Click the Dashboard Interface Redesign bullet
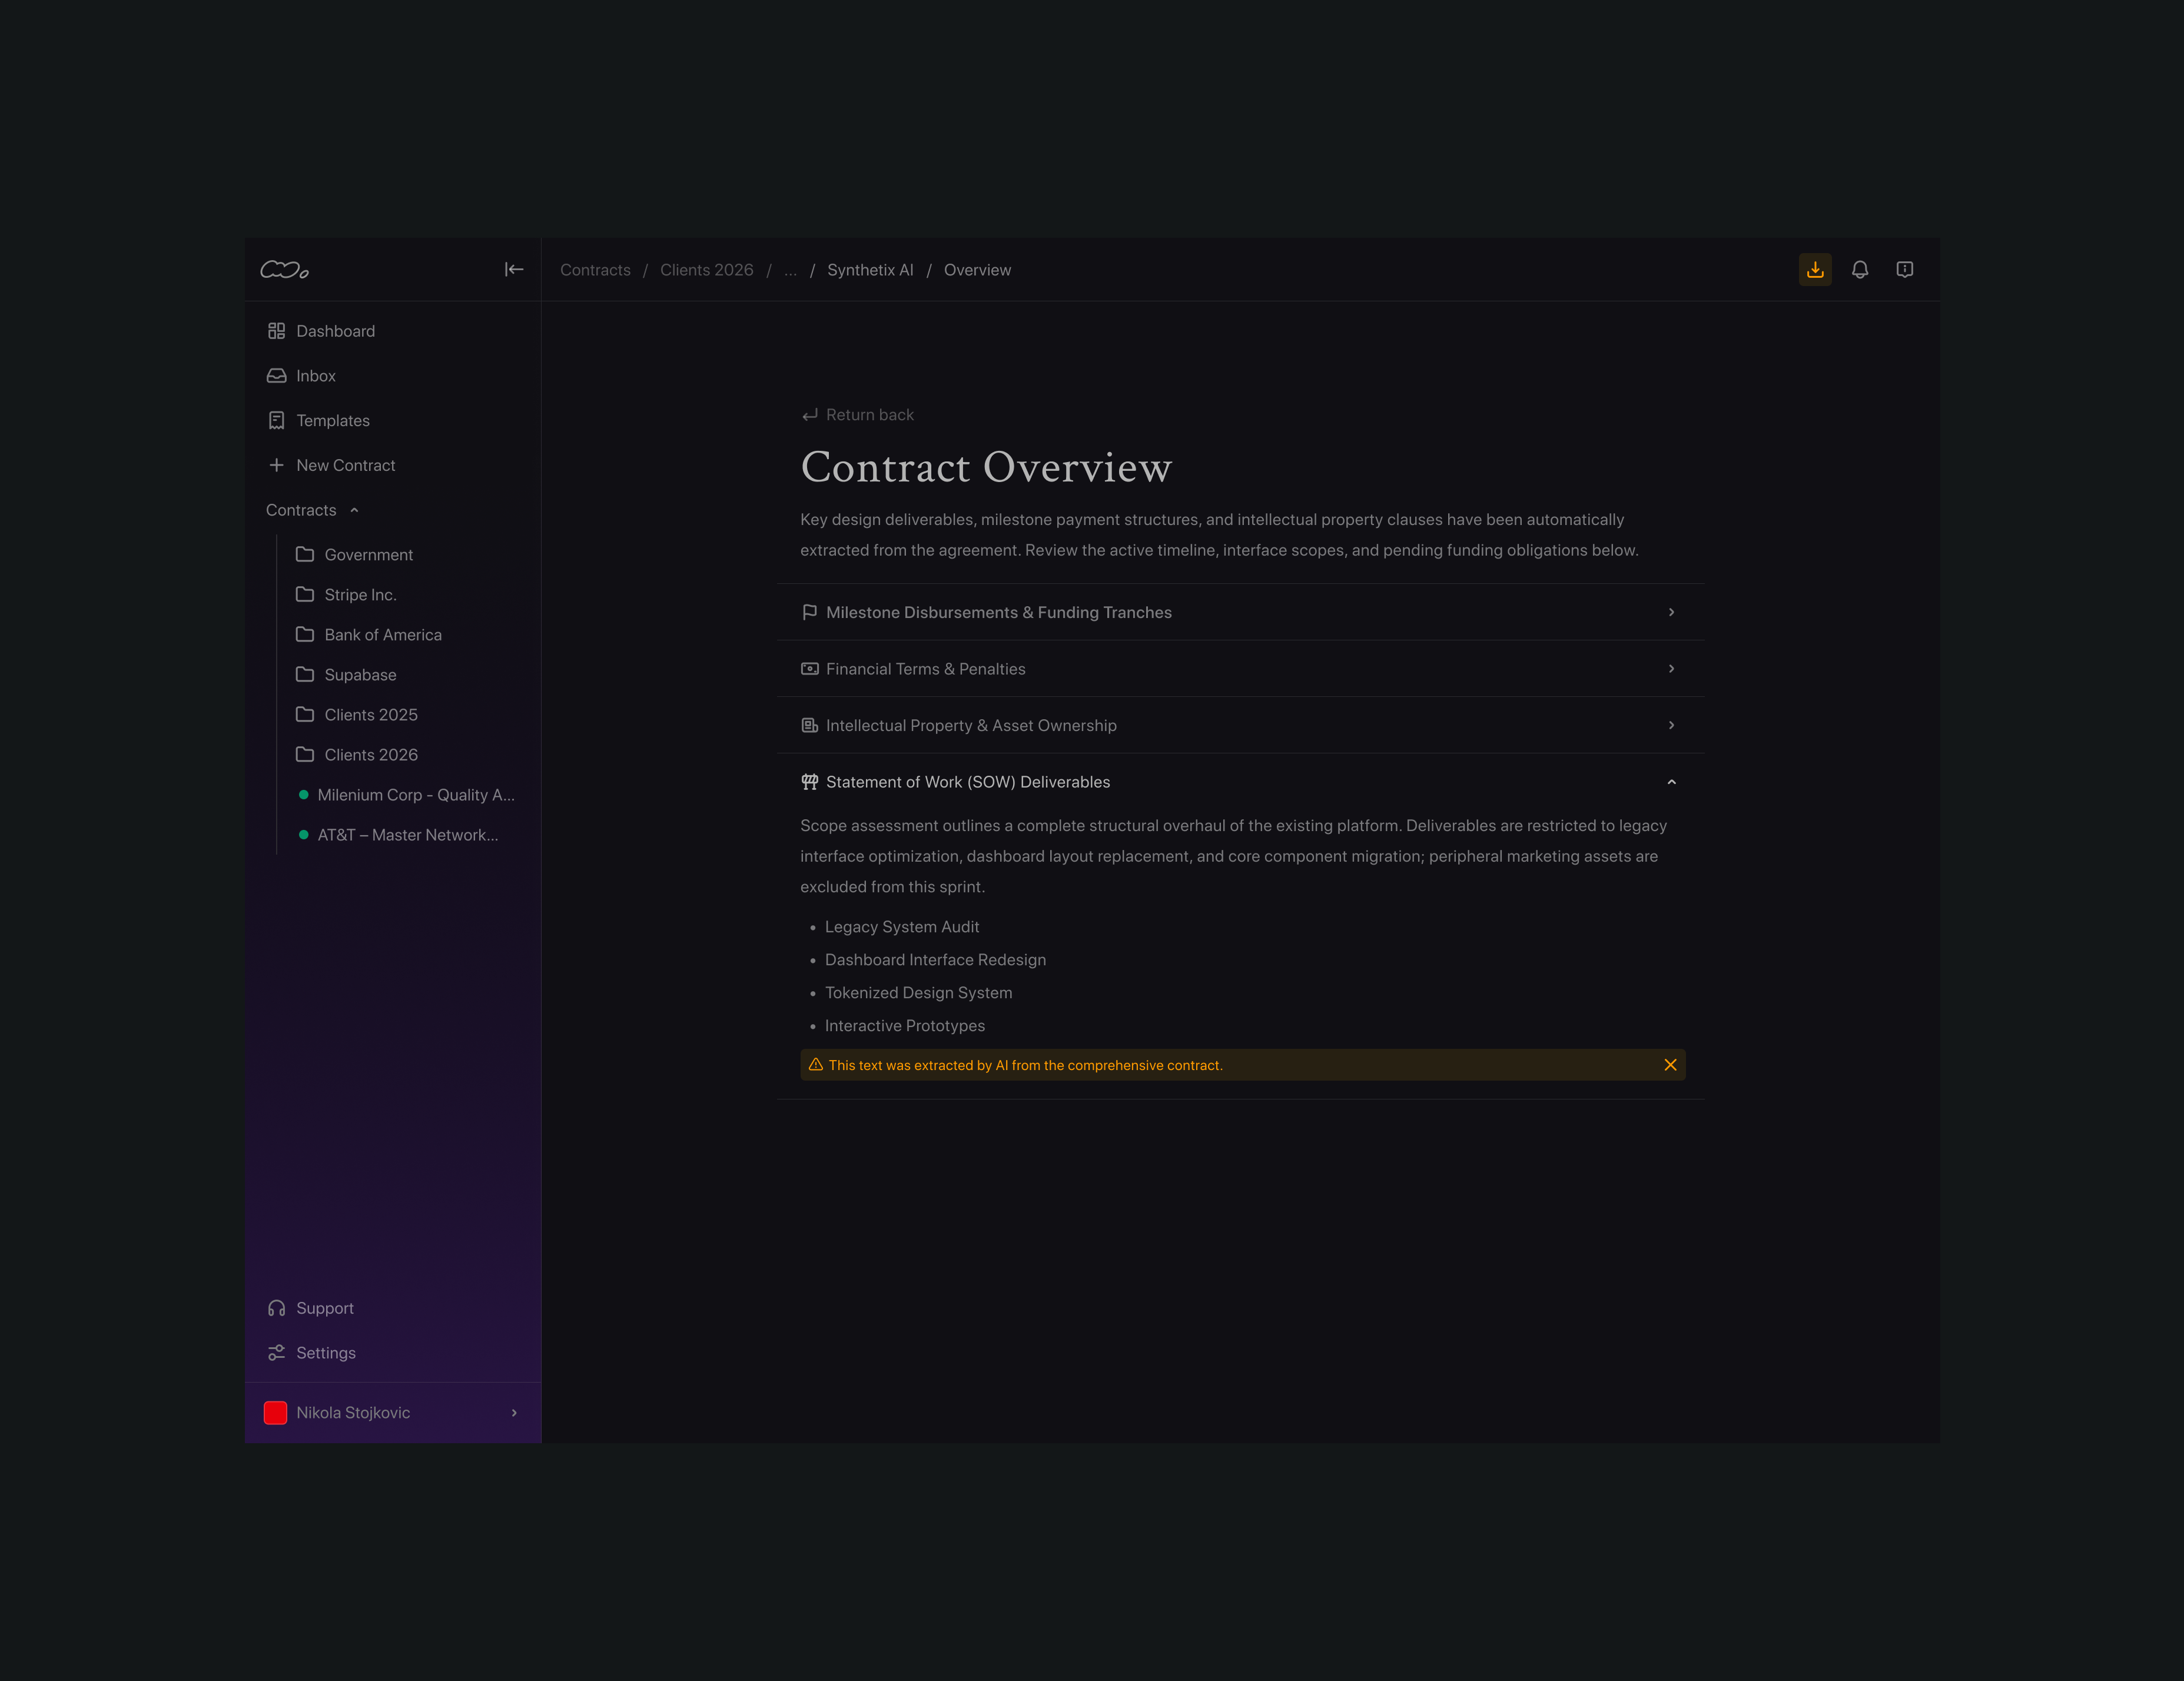Image resolution: width=2184 pixels, height=1681 pixels. 935,960
